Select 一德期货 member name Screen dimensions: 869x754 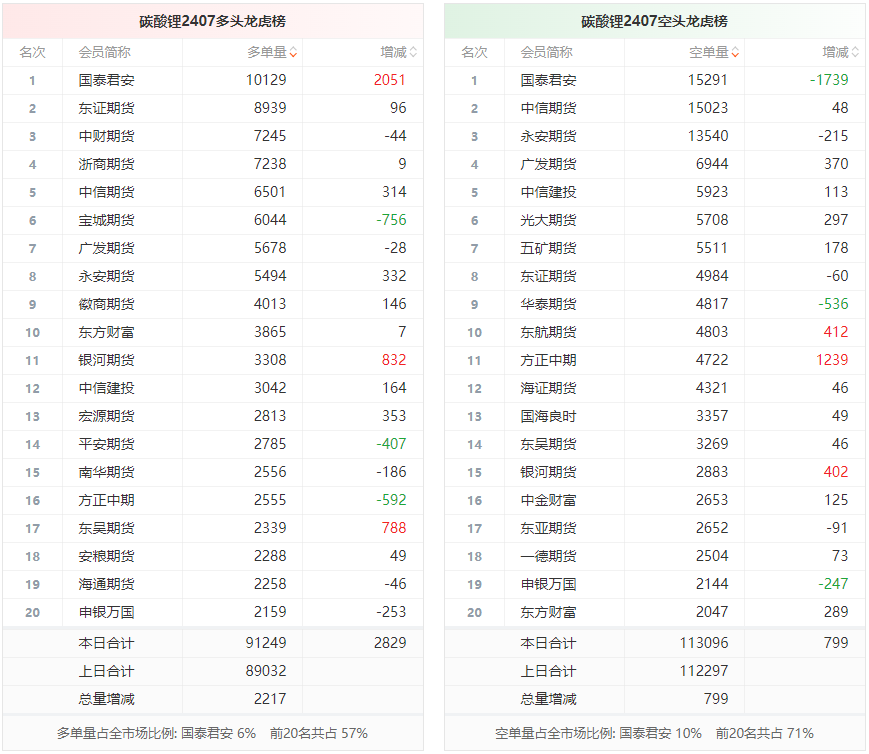pyautogui.click(x=548, y=556)
